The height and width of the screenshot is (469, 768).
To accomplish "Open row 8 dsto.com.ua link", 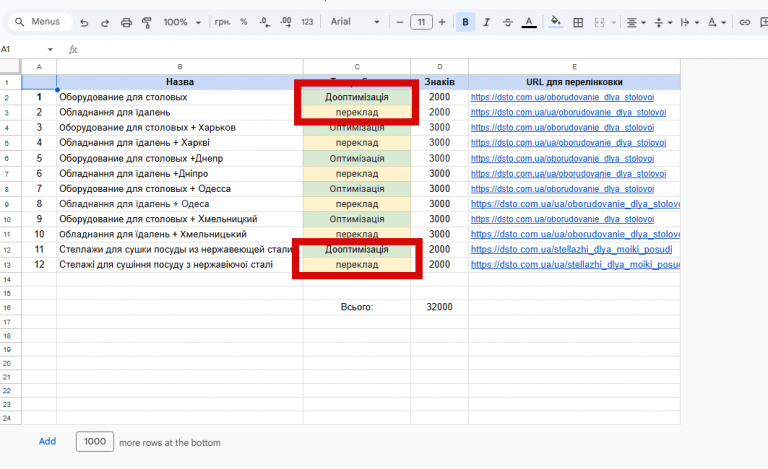I will point(562,188).
